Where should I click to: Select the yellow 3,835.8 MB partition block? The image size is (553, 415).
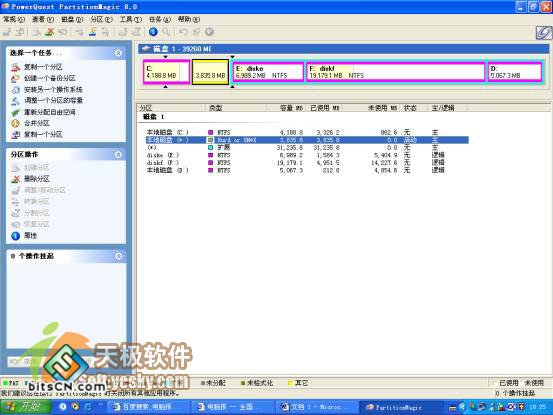click(210, 72)
